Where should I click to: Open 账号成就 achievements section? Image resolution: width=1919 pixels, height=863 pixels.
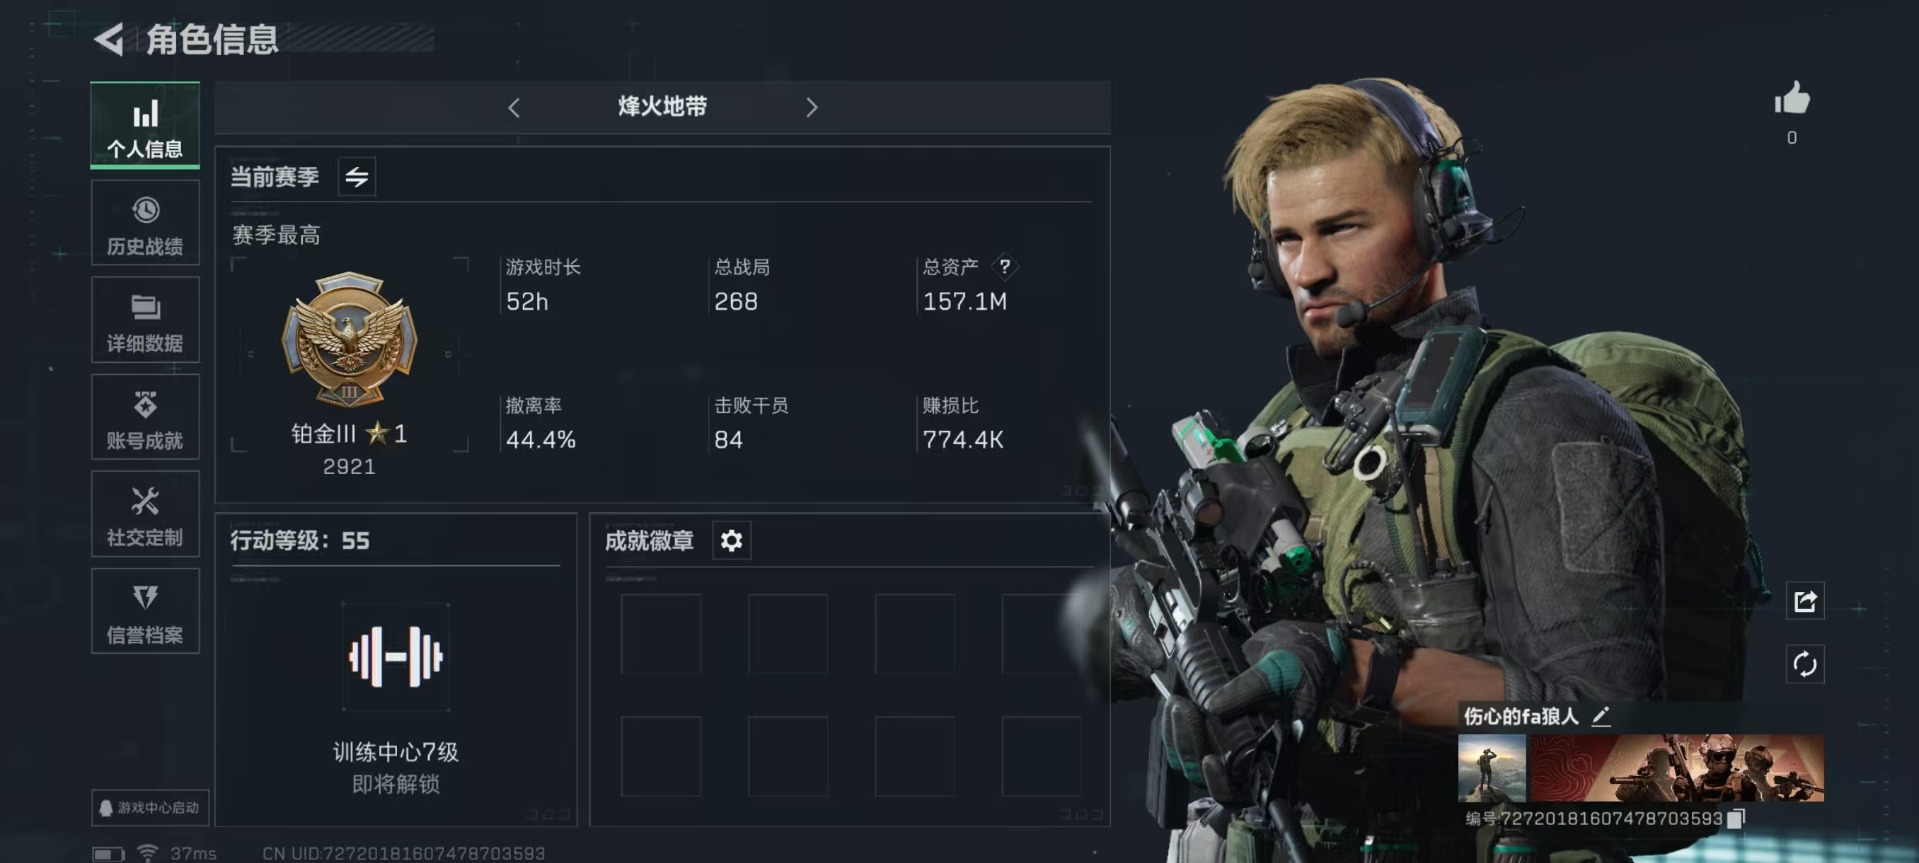point(145,417)
